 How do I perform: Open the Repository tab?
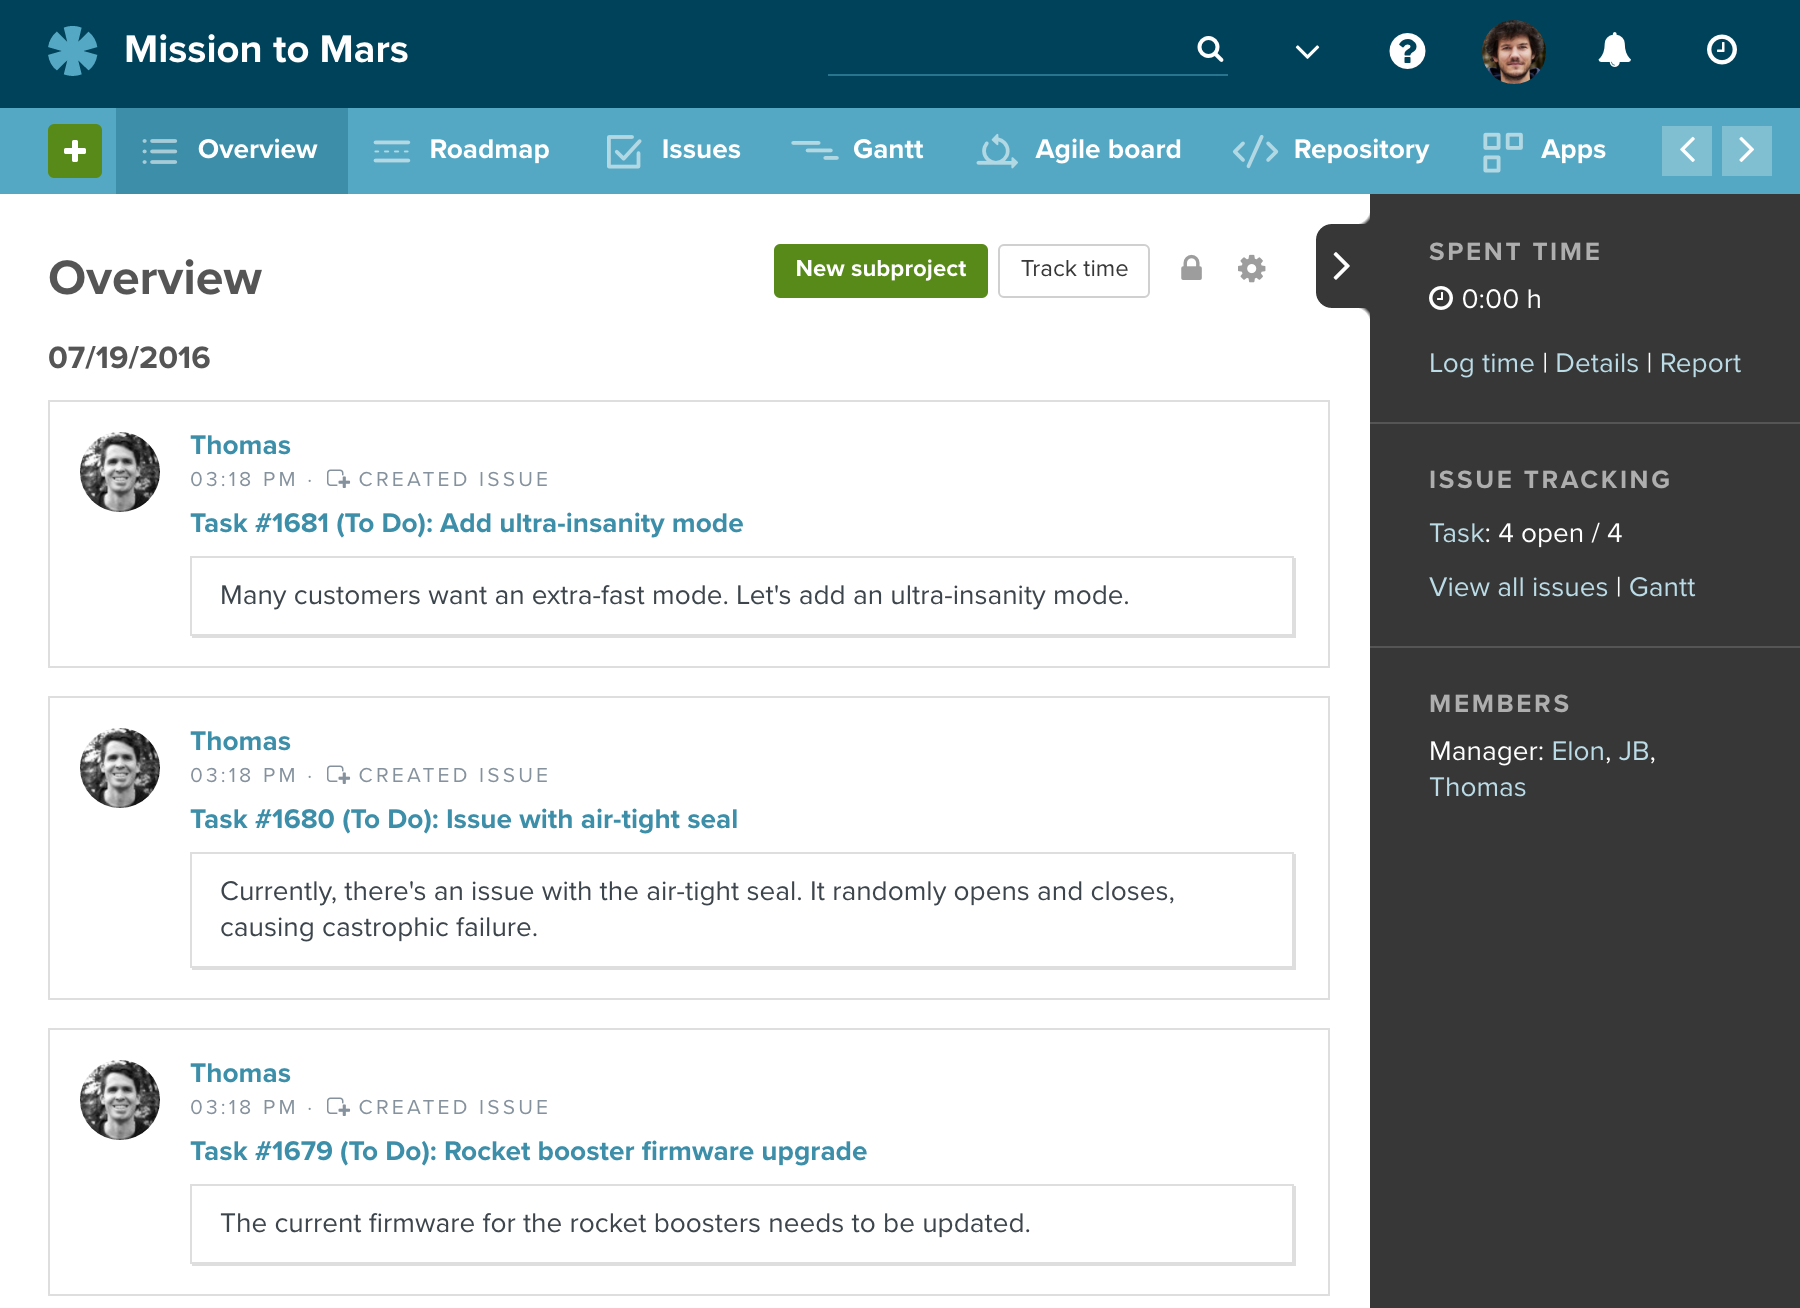(x=1331, y=151)
